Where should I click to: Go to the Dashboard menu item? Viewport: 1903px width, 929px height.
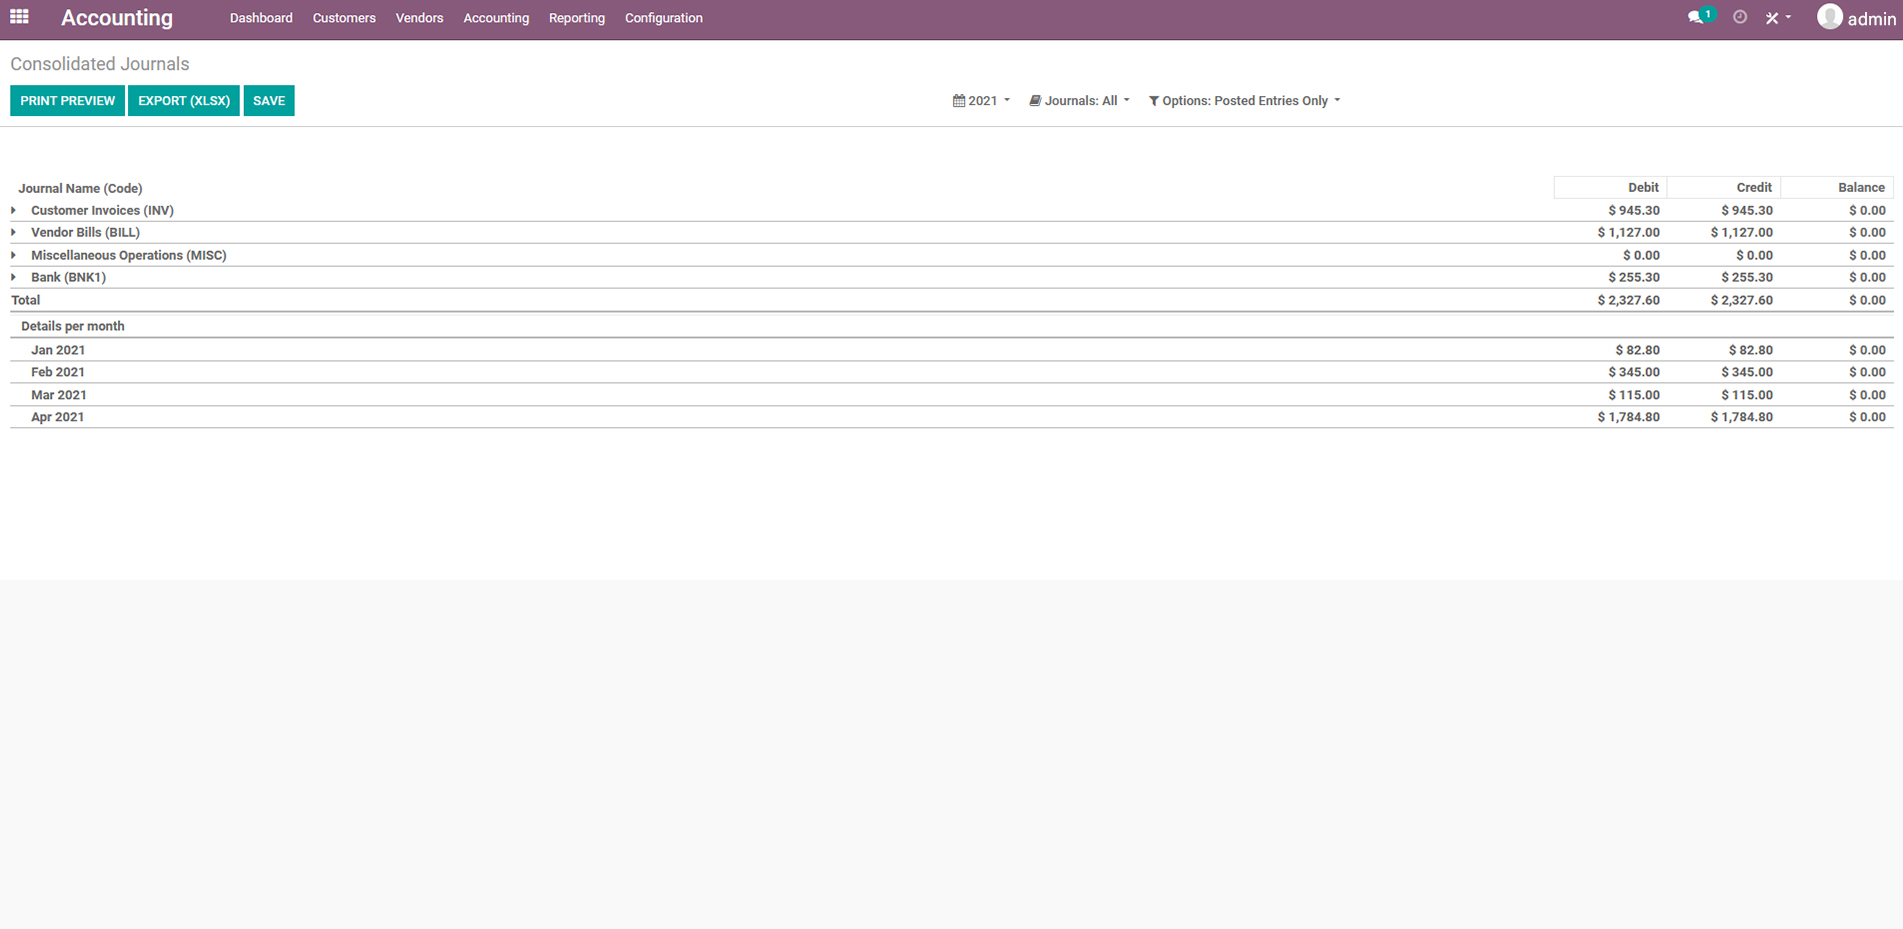[261, 18]
